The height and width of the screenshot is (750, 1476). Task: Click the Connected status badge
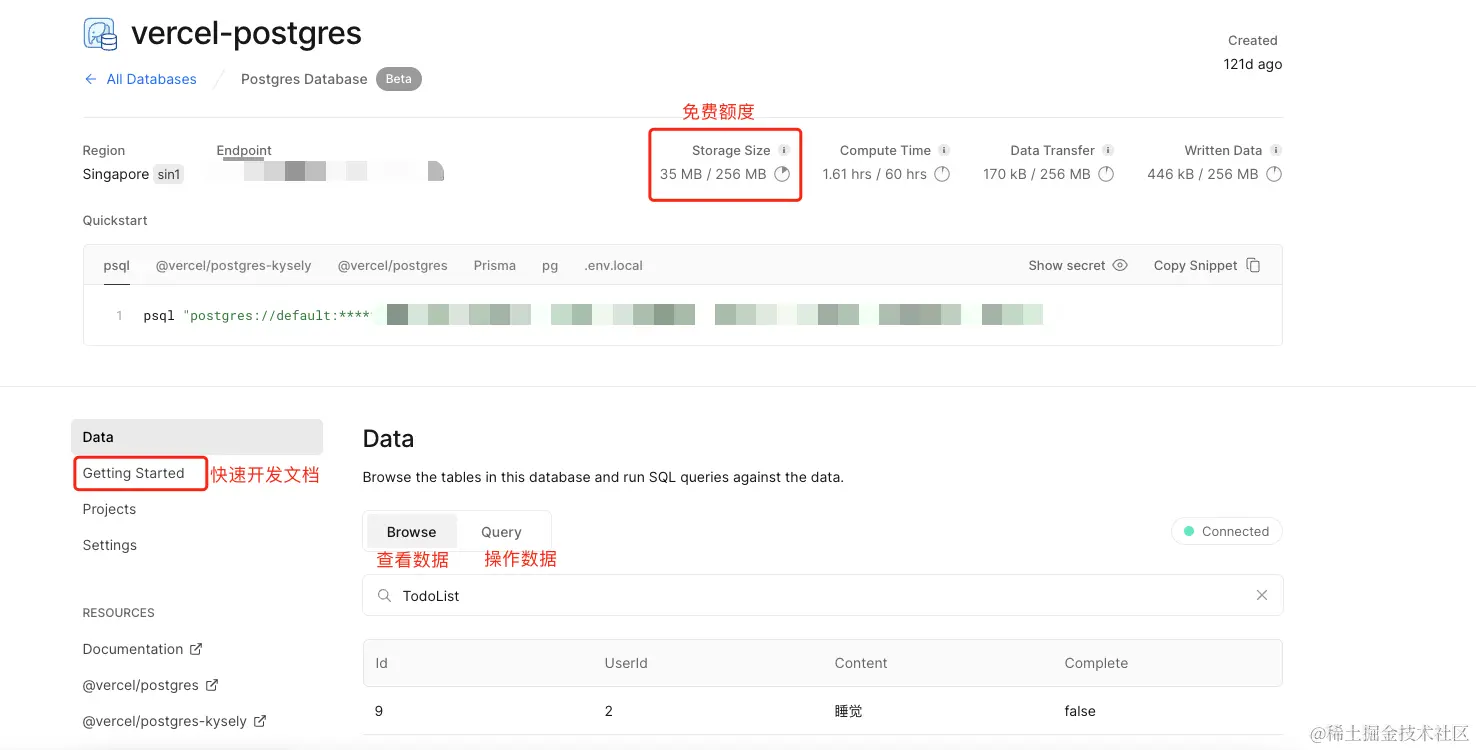1226,531
